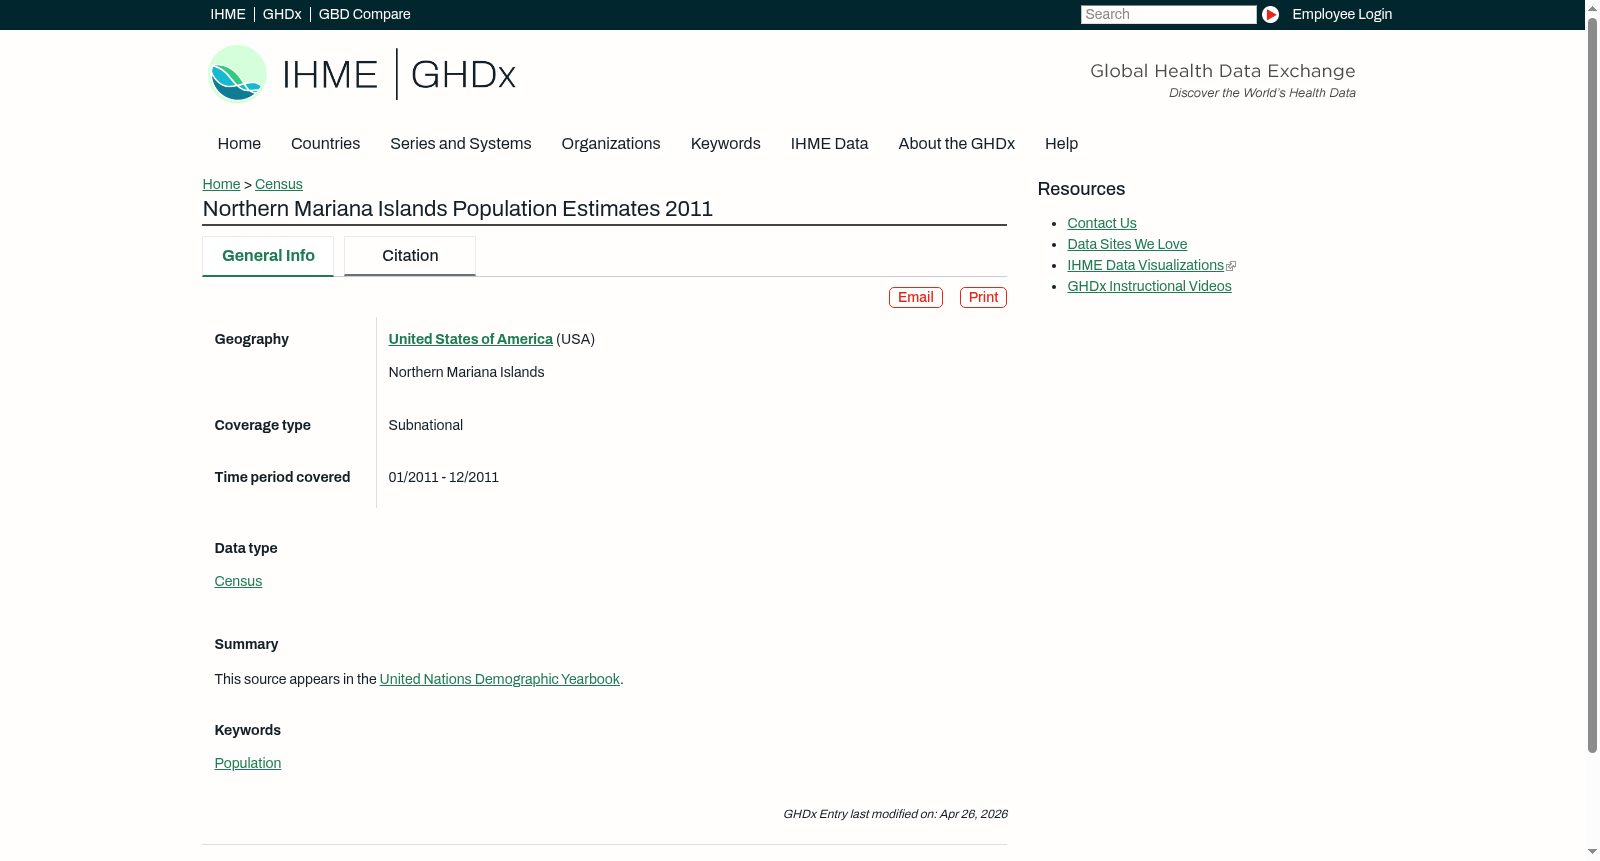Click the vertical page scrollbar thumb

(1592, 385)
